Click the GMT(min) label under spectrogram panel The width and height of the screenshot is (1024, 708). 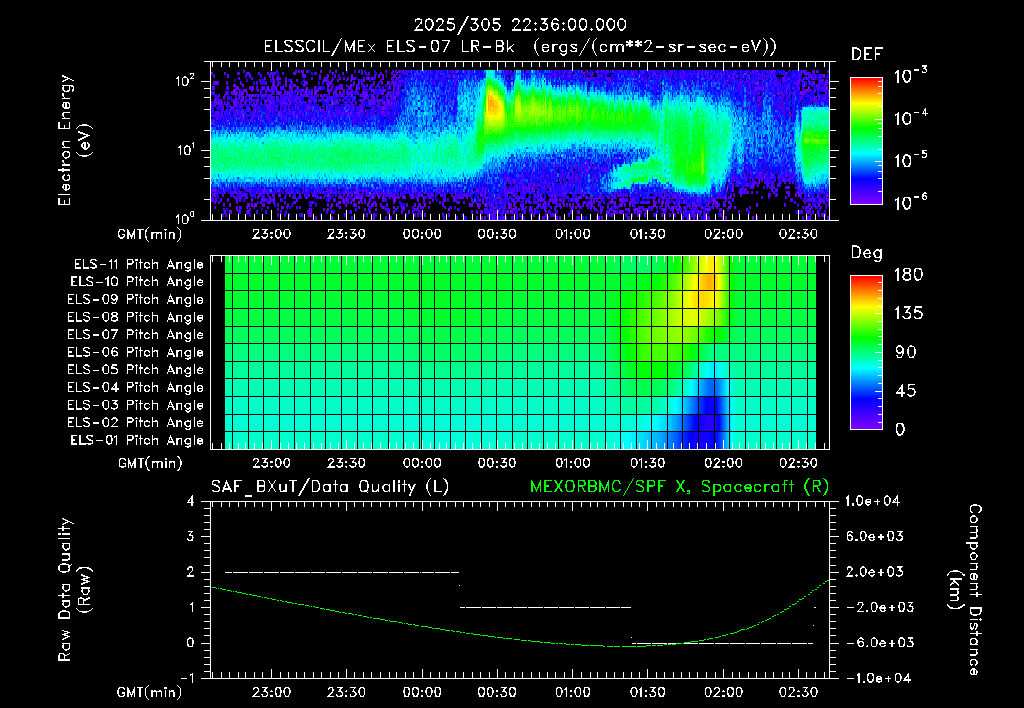[x=150, y=234]
